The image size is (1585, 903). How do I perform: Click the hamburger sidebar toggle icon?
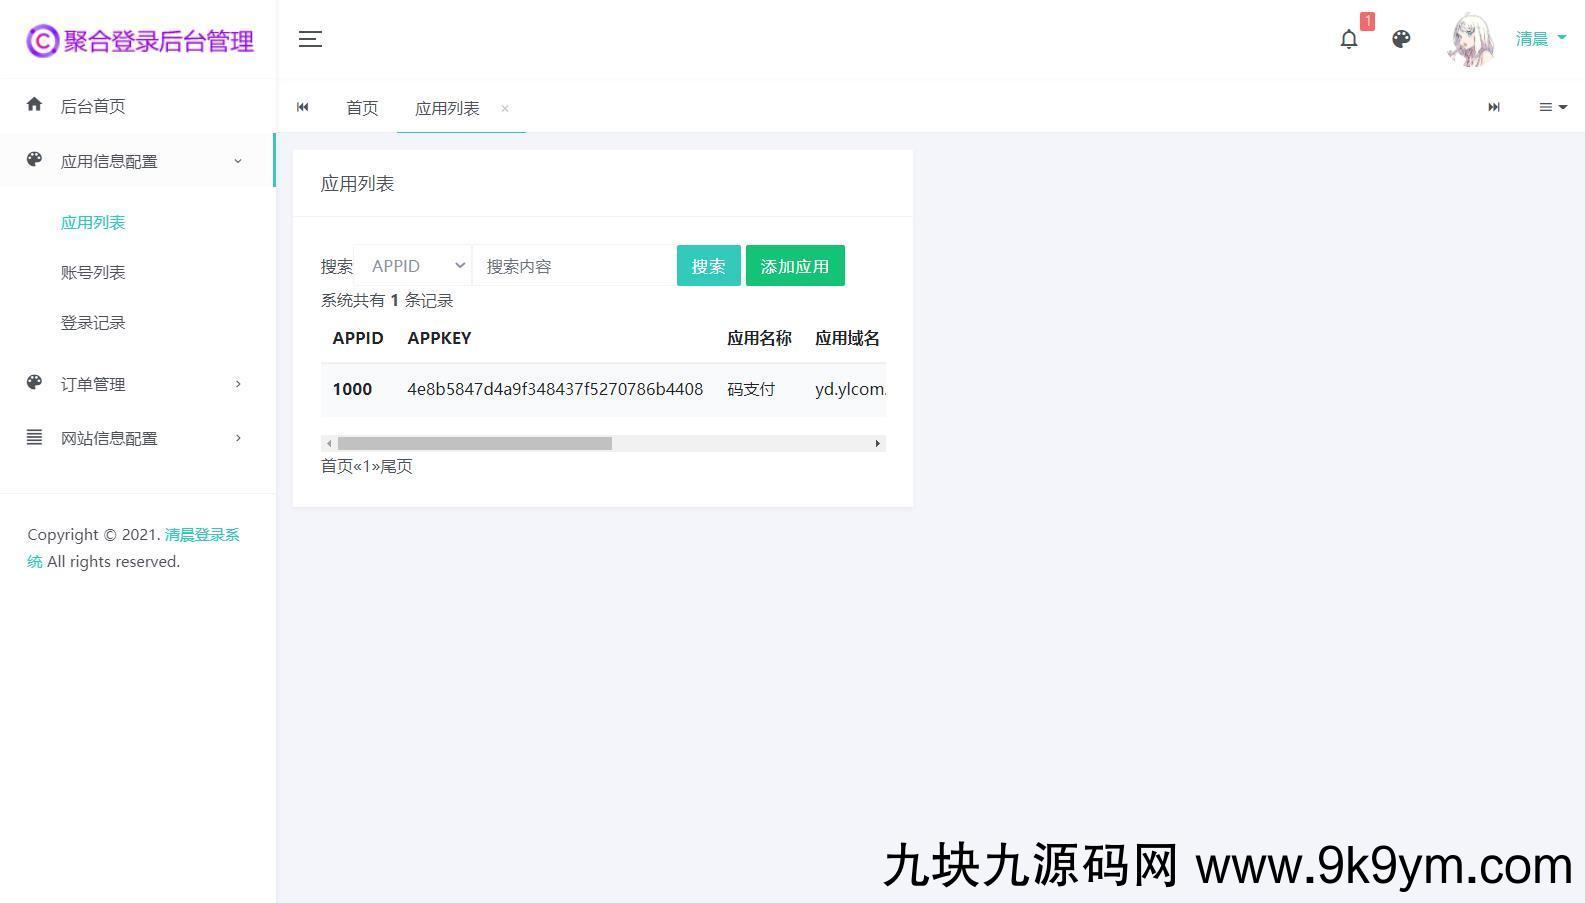coord(310,39)
